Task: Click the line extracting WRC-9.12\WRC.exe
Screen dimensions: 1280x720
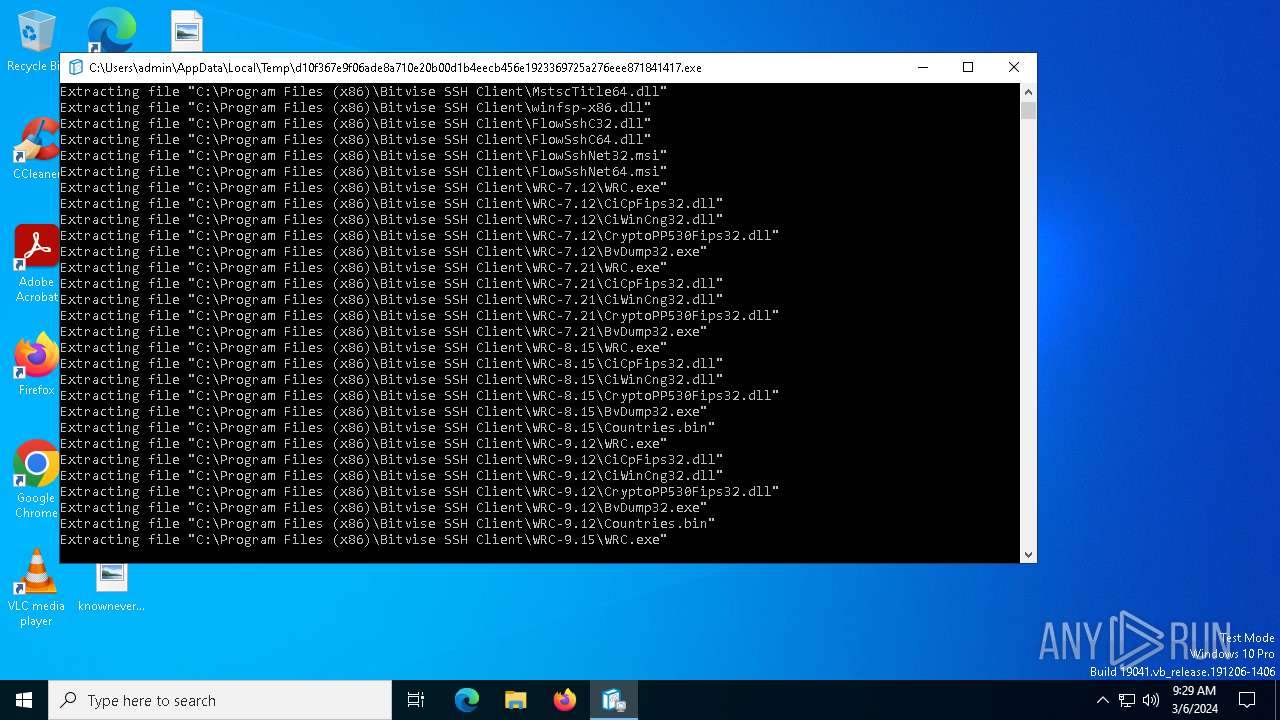Action: 363,444
